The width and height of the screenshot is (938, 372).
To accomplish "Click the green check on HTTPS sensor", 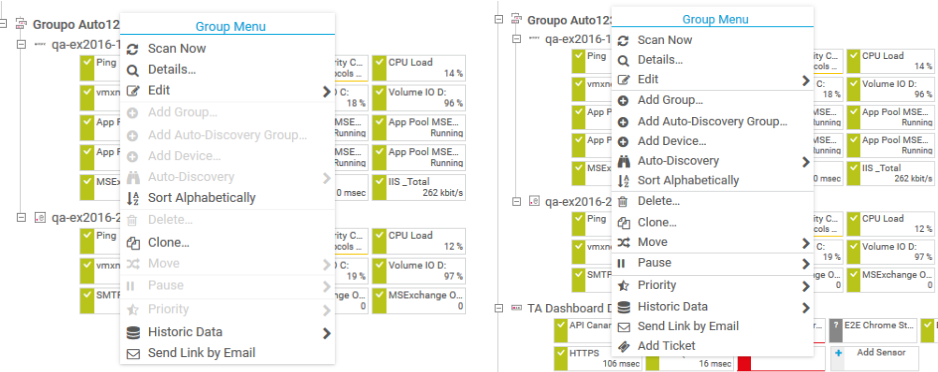I will 561,359.
